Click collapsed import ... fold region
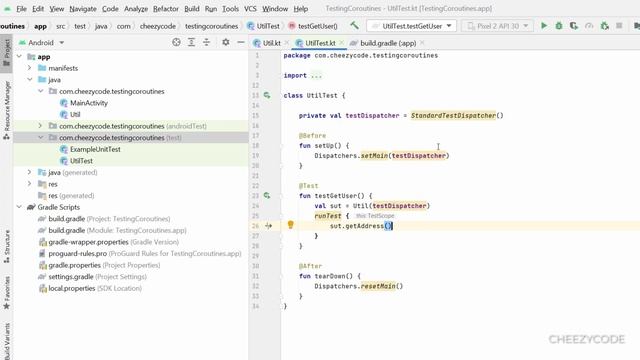The width and height of the screenshot is (640, 360). (x=316, y=76)
